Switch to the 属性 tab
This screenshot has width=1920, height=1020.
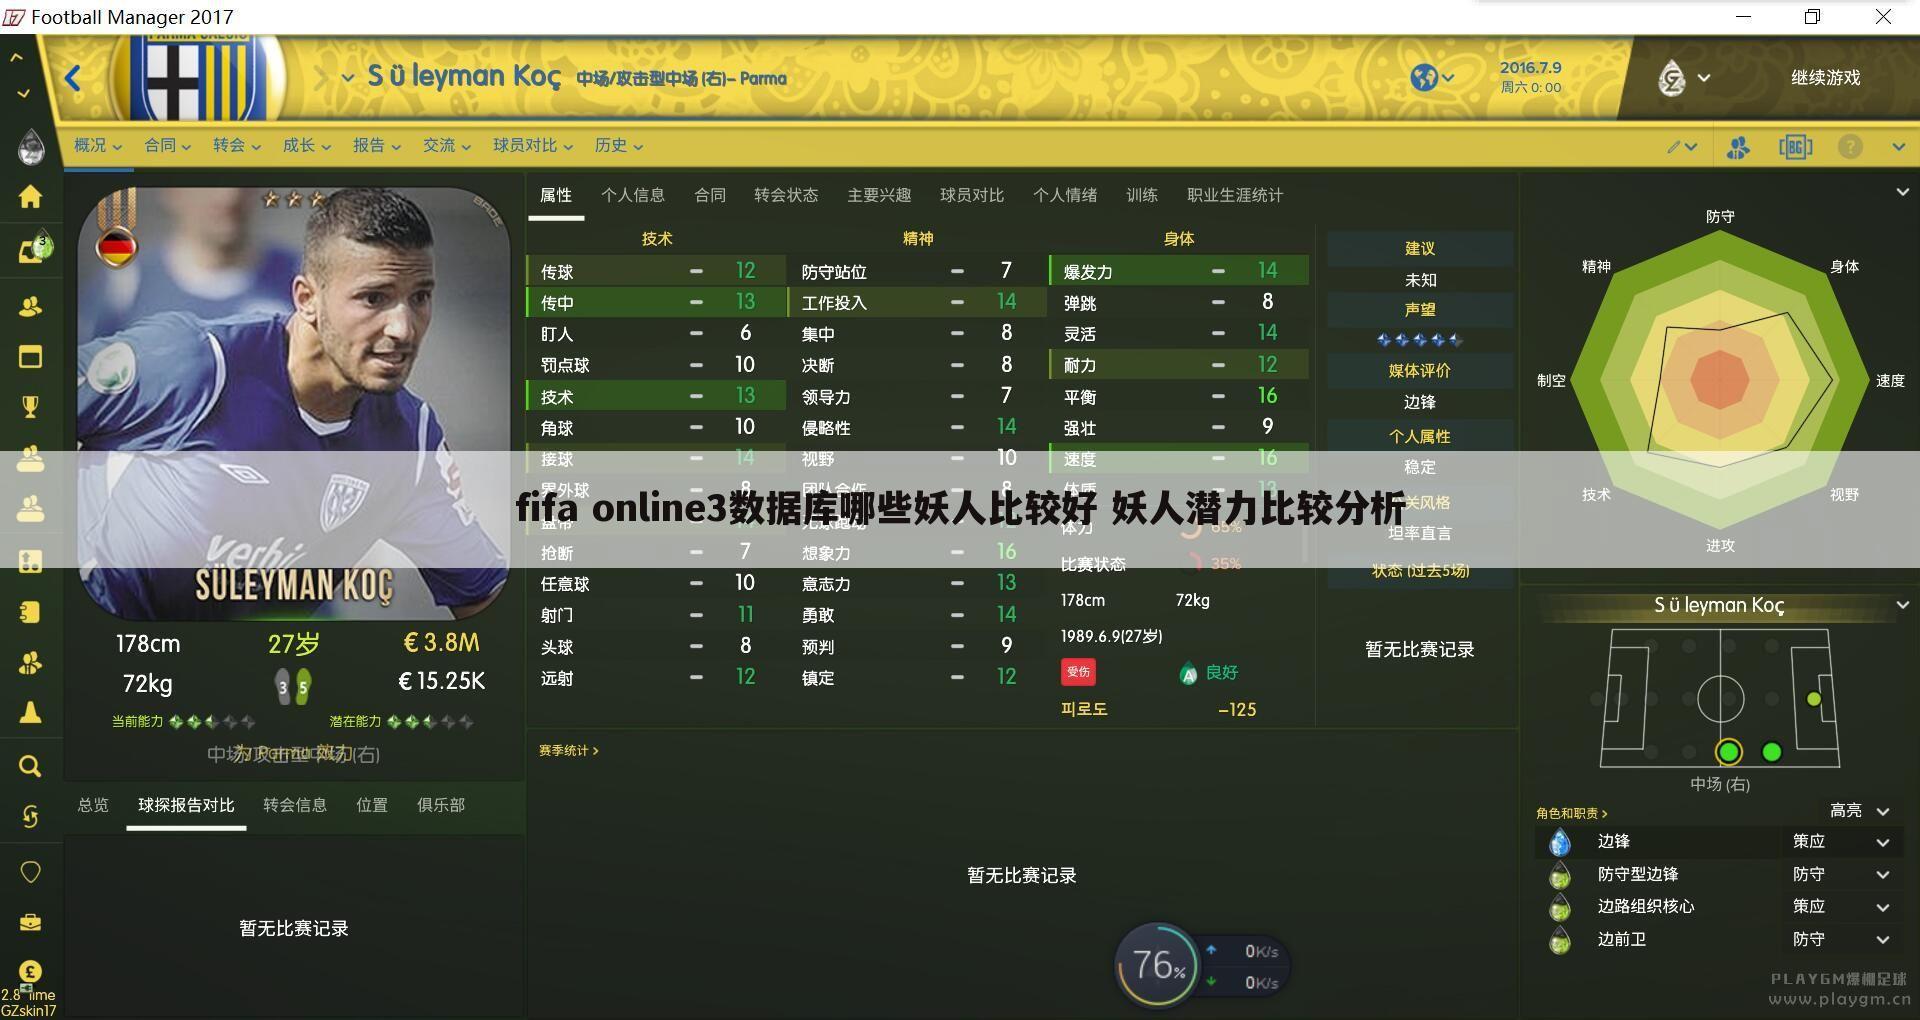[556, 196]
